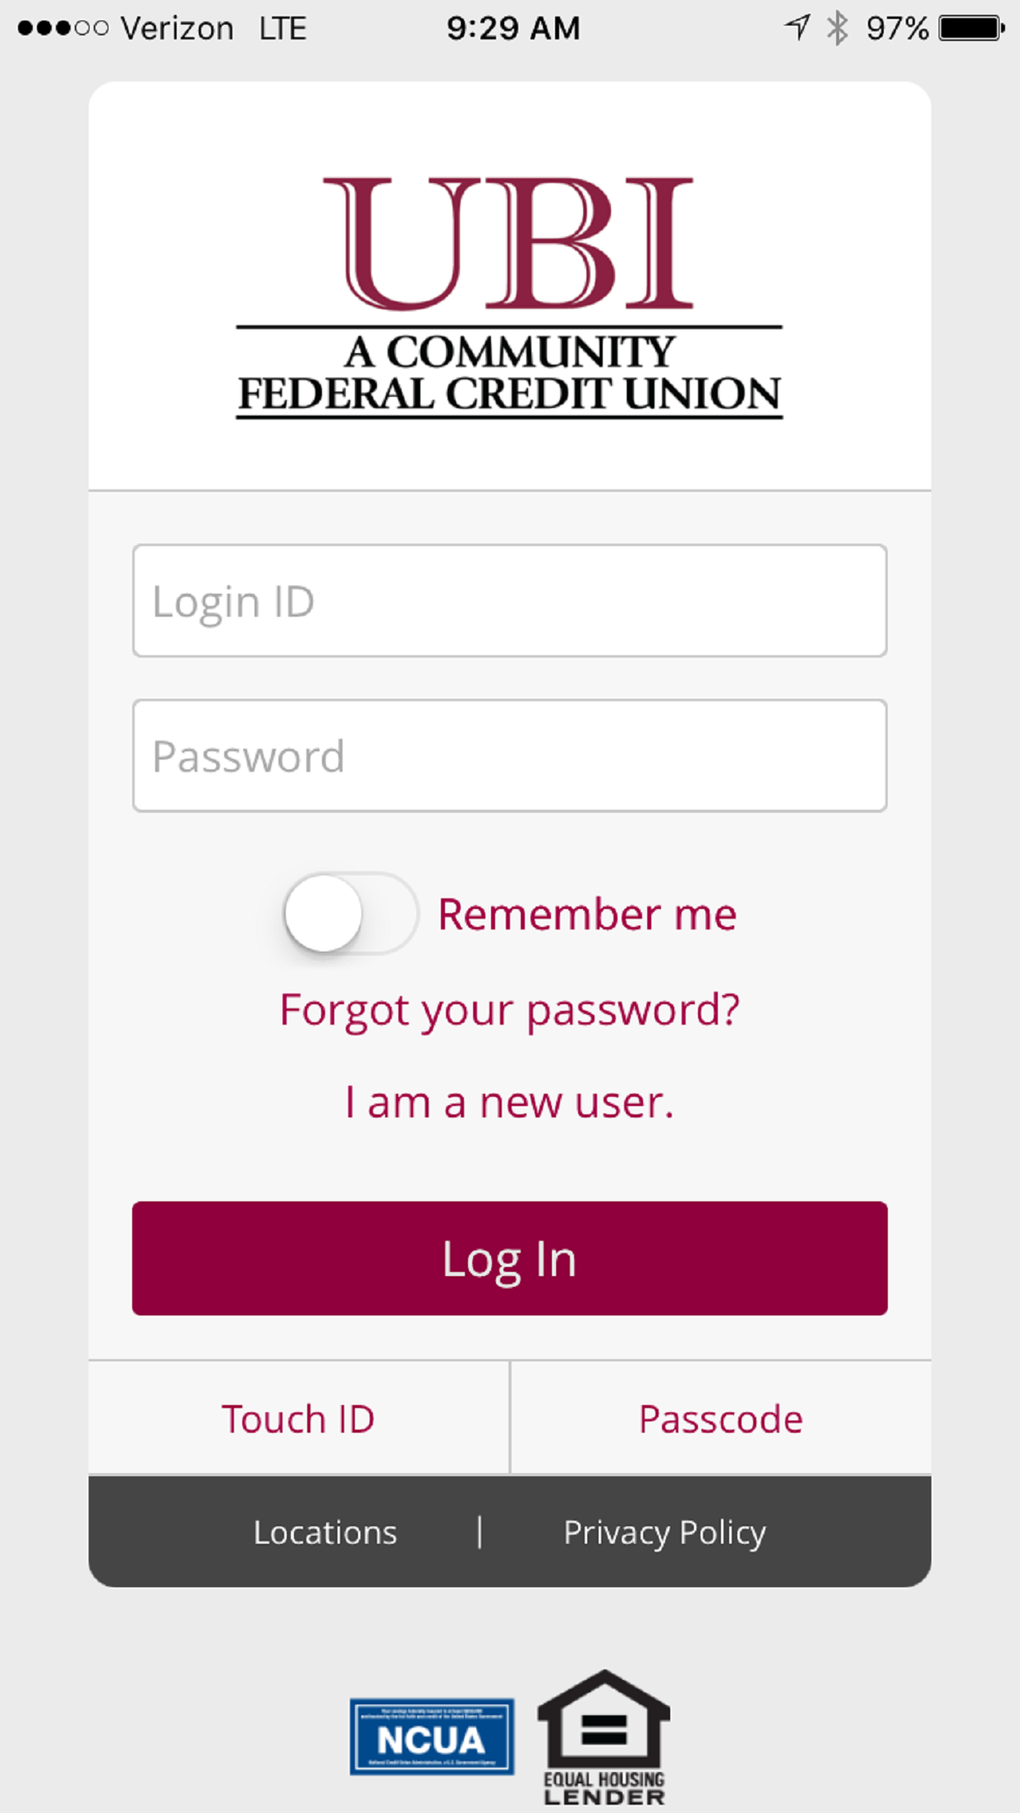The width and height of the screenshot is (1020, 1813).
Task: Switch to Passcode login
Action: point(720,1419)
